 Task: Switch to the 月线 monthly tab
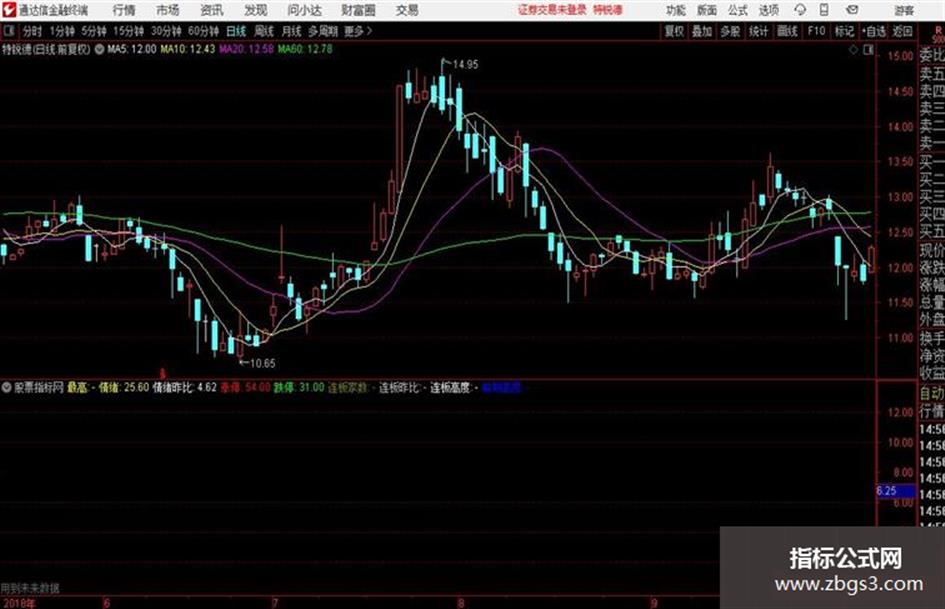[291, 31]
